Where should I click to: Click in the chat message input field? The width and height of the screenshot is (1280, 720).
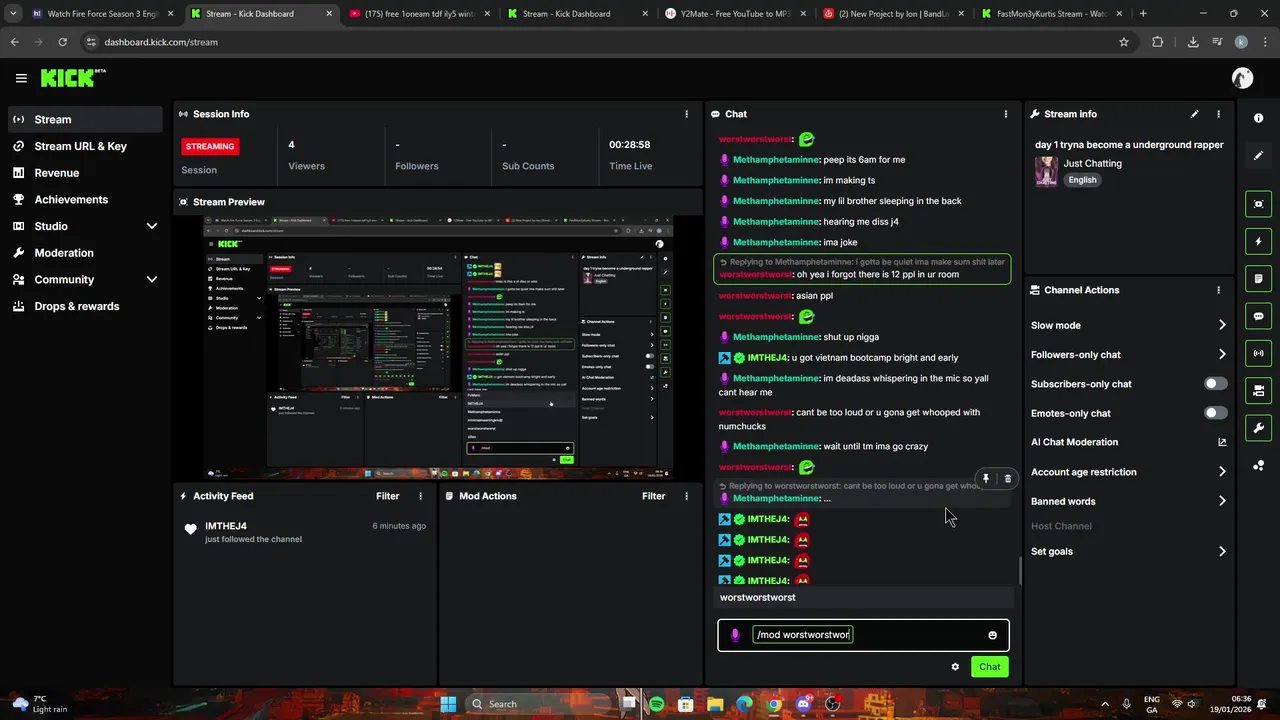863,635
